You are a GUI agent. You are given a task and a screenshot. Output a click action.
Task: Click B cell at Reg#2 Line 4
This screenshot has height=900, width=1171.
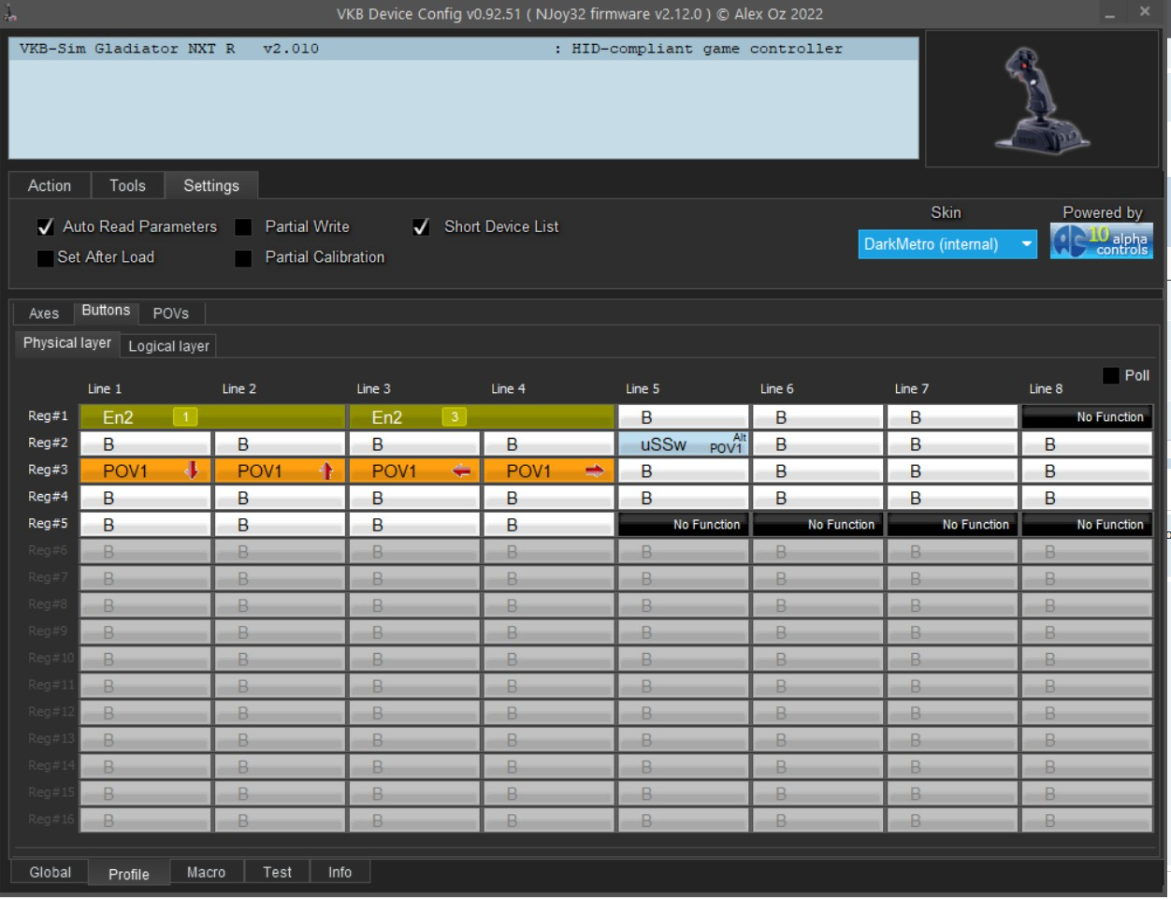[549, 444]
